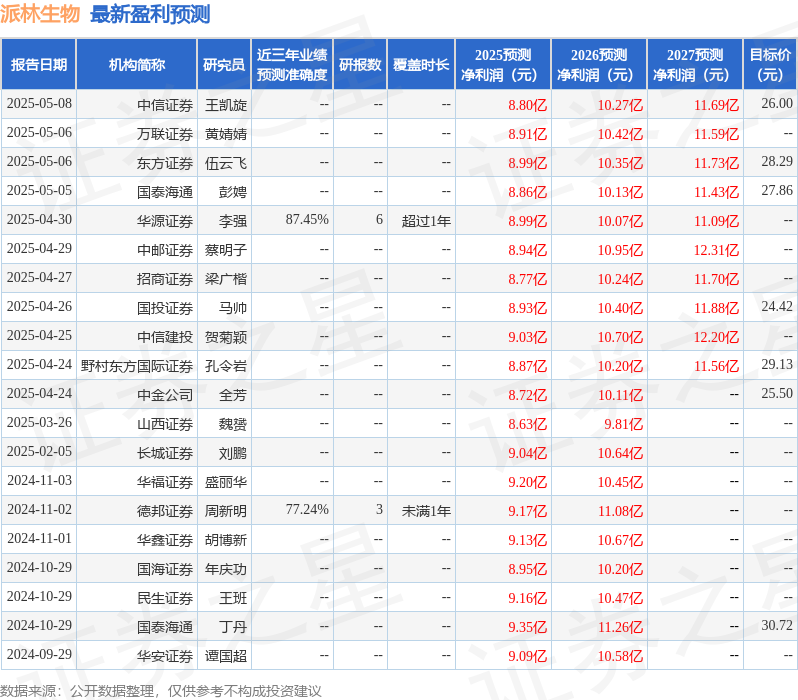This screenshot has width=798, height=700.
Task: Click target price 24.42
Action: pos(777,307)
